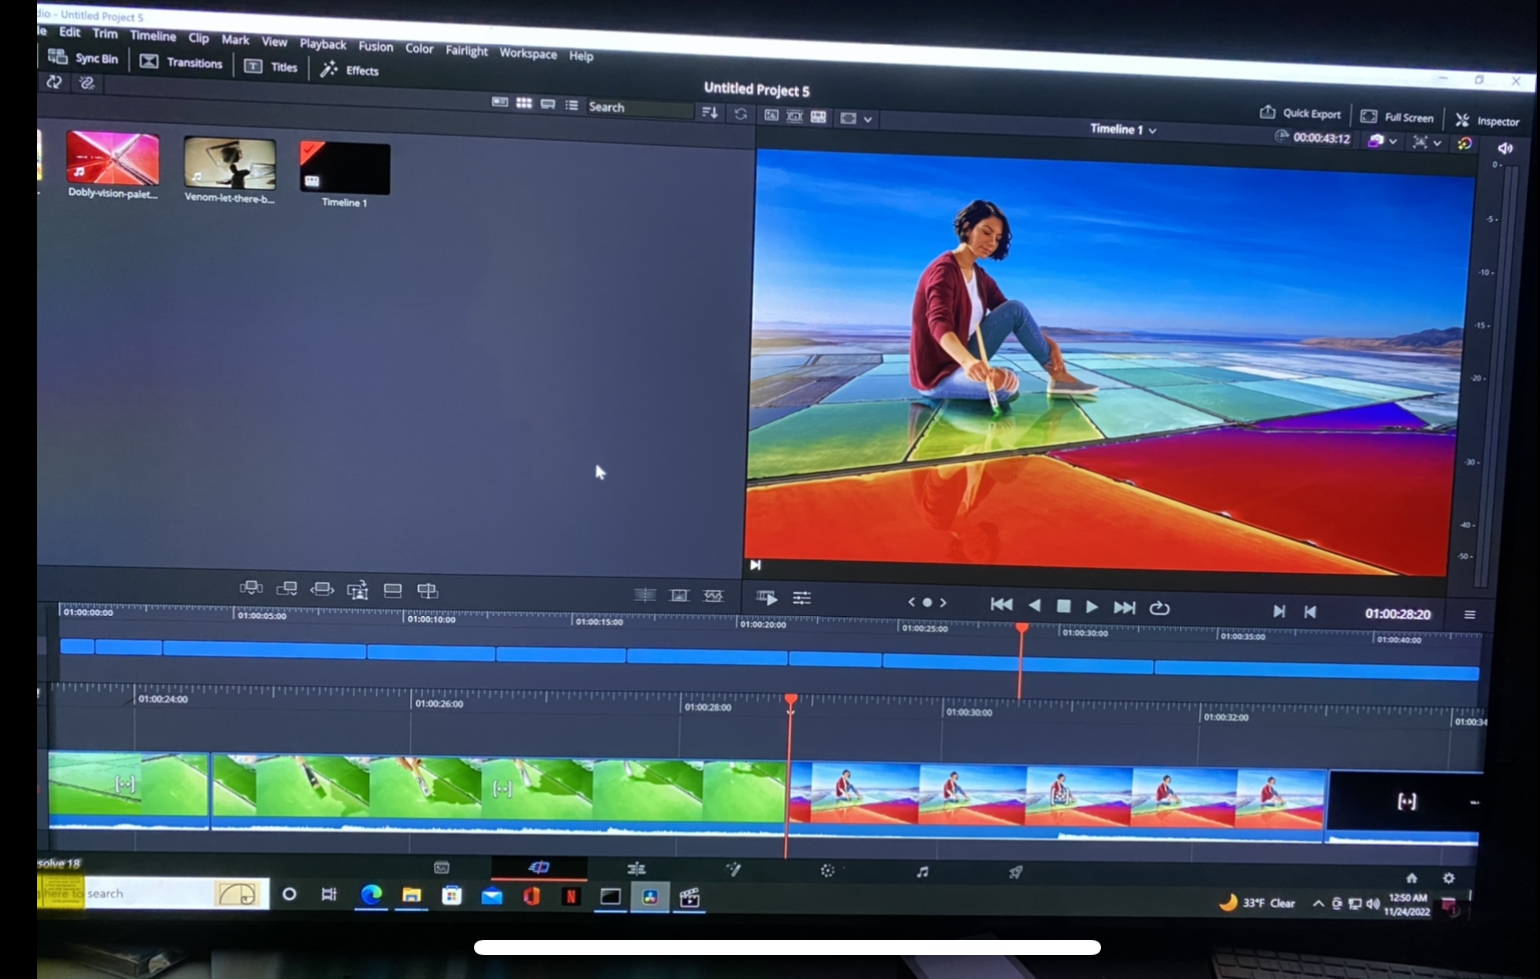Open the Timeline menu
Screen dimensions: 1540x979
(x=153, y=36)
